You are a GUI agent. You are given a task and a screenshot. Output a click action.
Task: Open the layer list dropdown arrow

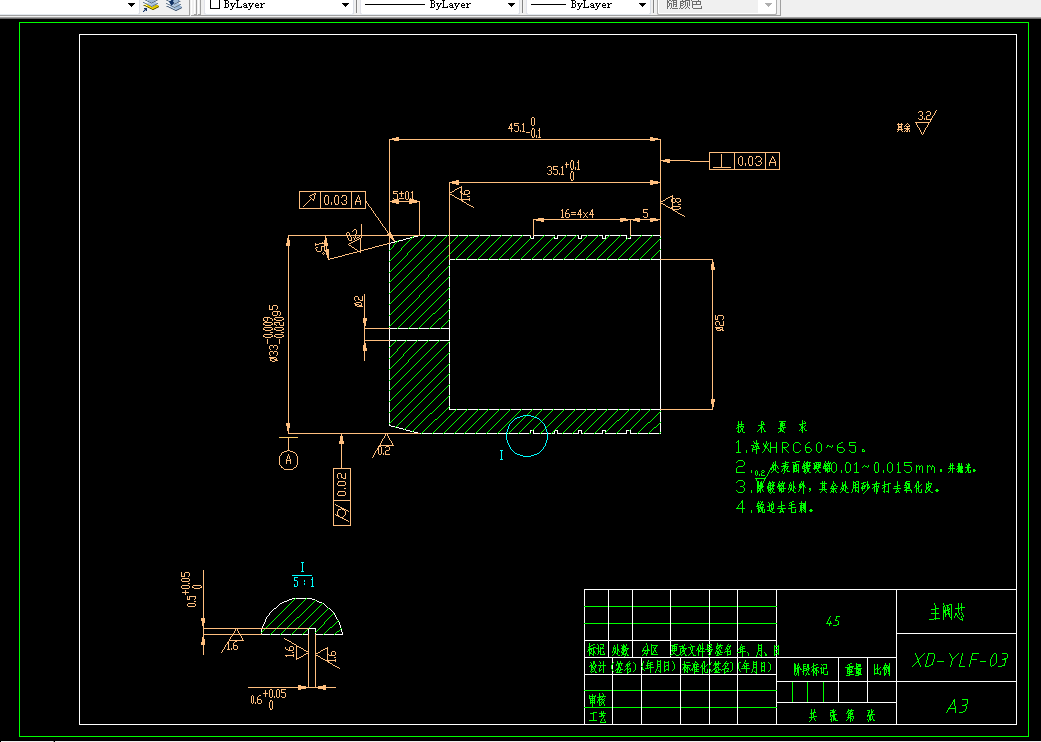click(131, 5)
